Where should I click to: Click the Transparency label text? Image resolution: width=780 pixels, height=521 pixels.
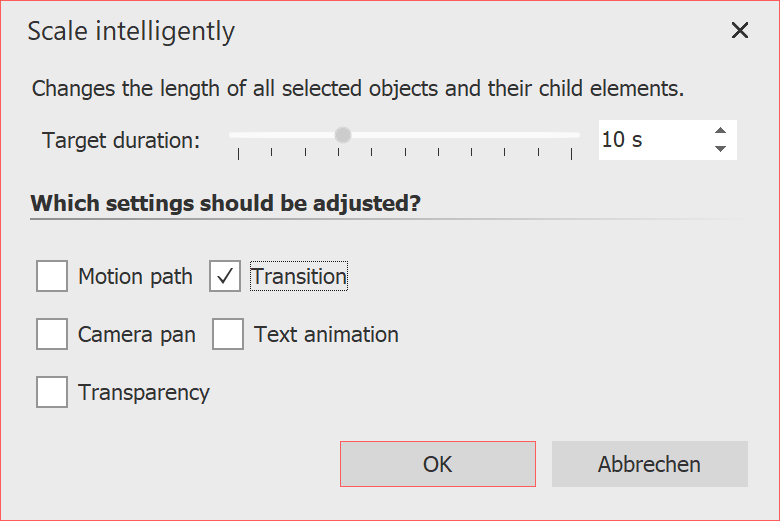[x=144, y=392]
